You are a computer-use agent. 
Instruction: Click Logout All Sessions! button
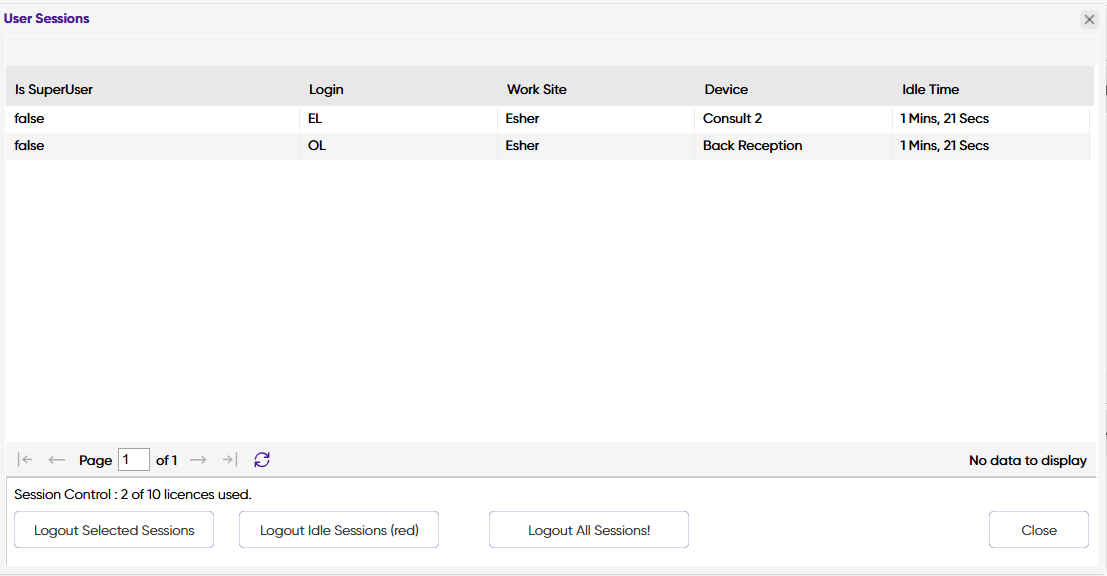pos(589,530)
